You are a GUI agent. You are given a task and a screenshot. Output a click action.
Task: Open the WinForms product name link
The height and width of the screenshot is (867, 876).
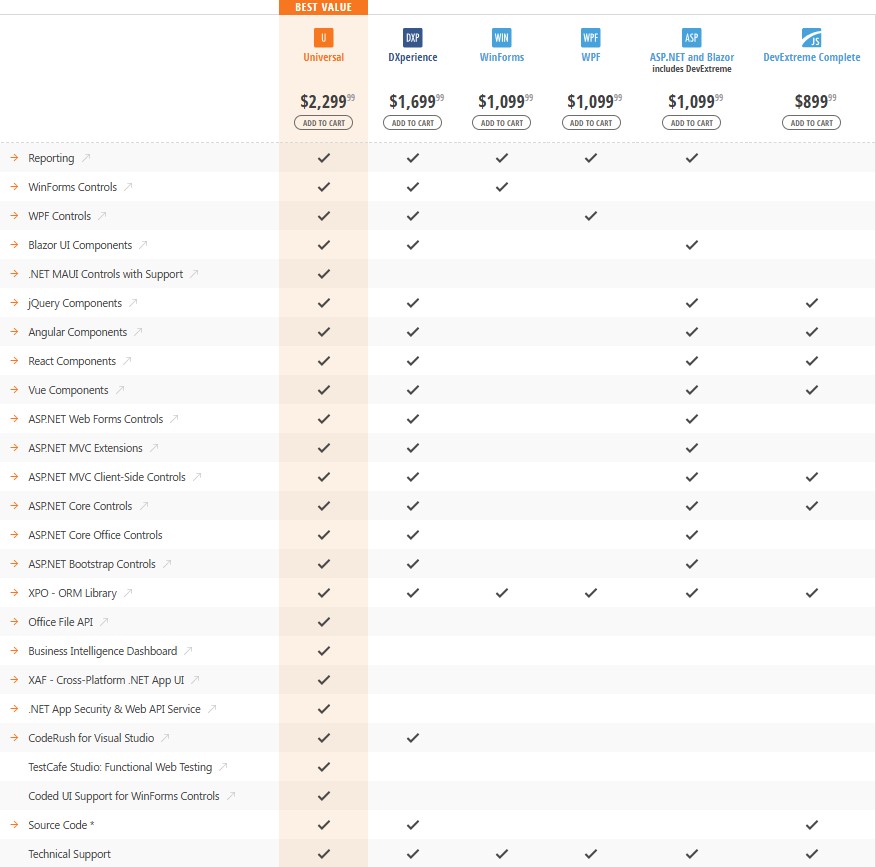(502, 57)
